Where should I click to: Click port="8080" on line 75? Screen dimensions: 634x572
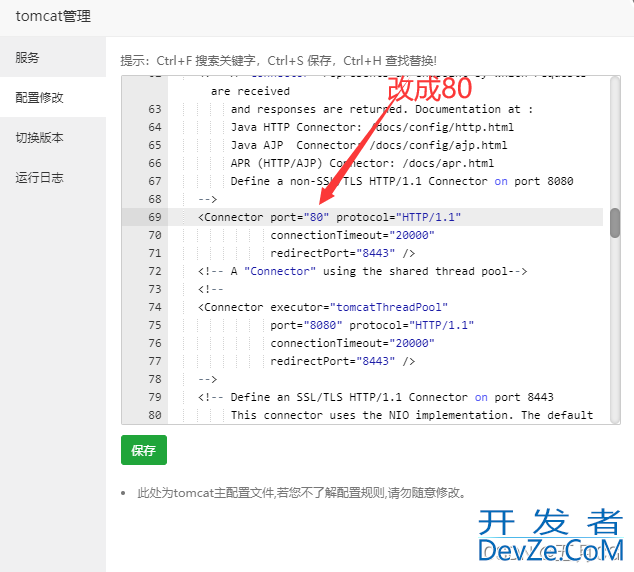306,325
